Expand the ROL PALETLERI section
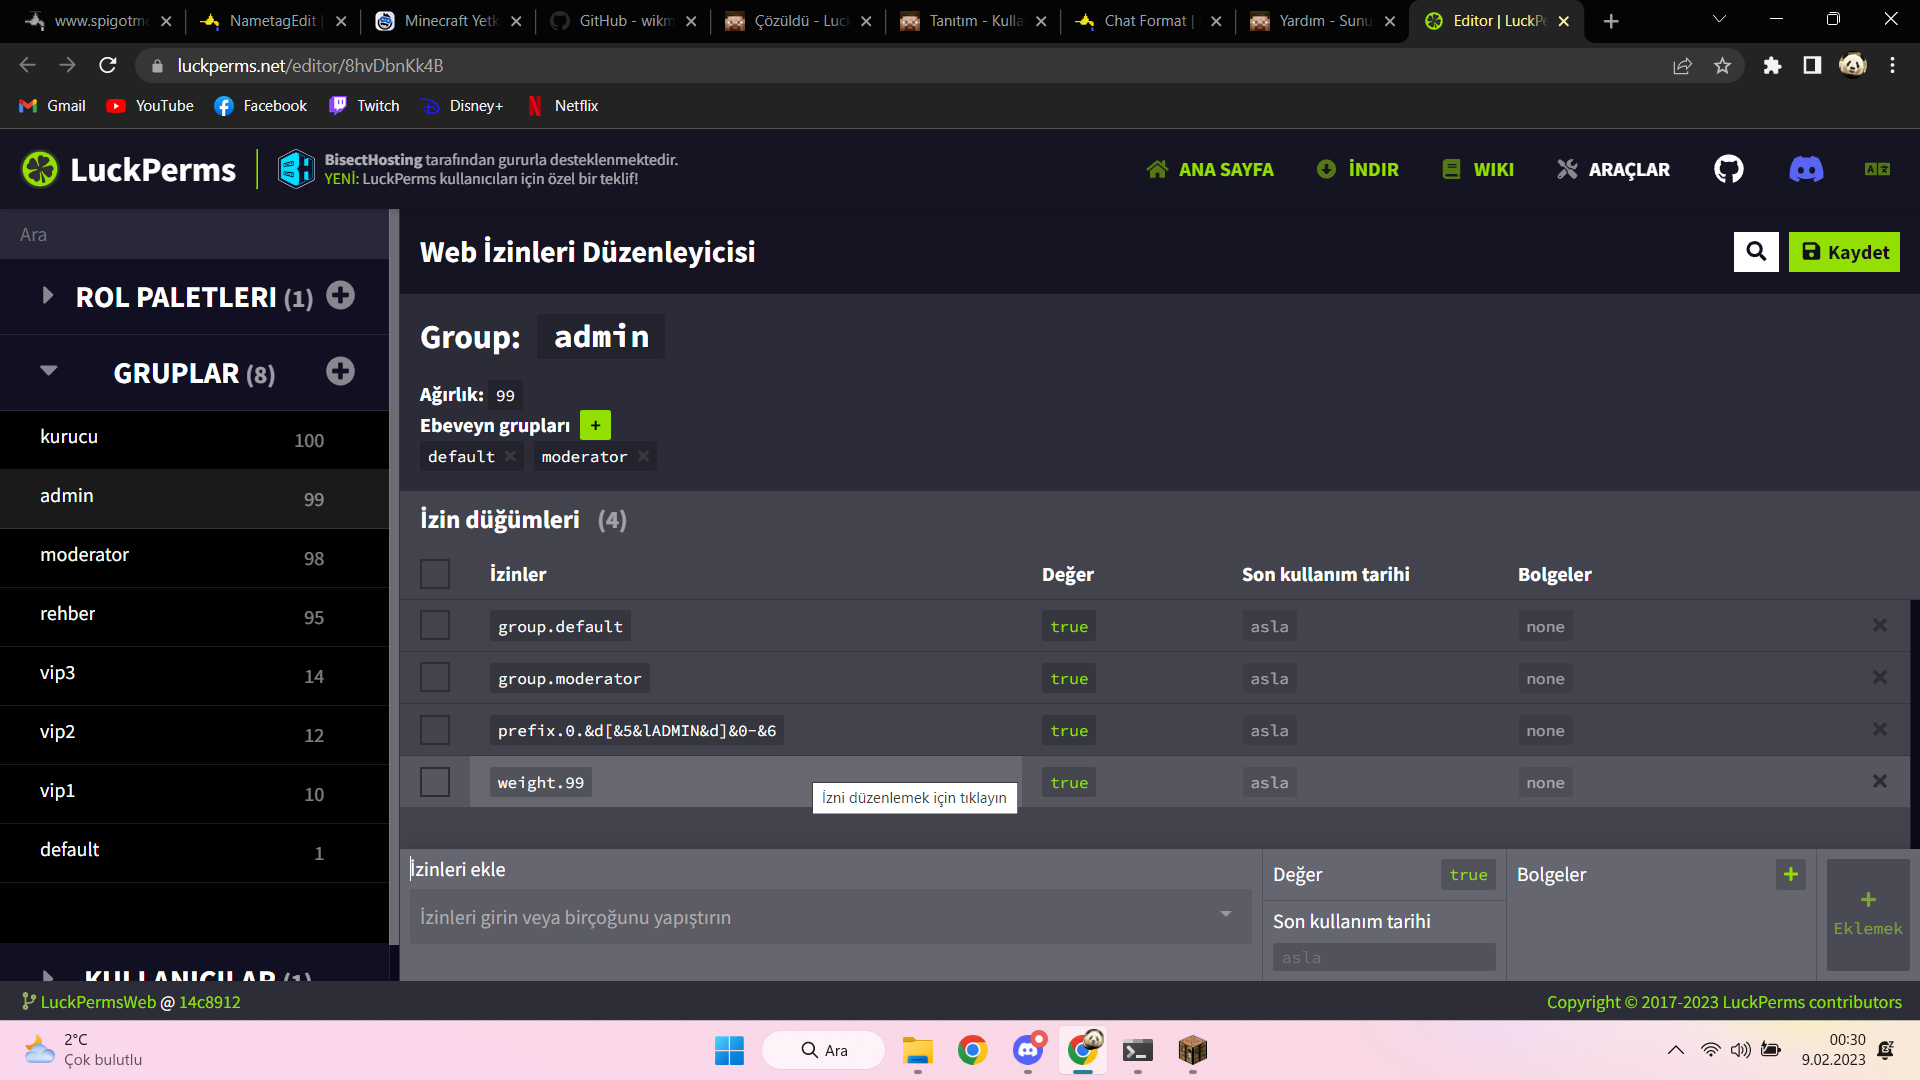This screenshot has width=1920, height=1080. pyautogui.click(x=47, y=295)
